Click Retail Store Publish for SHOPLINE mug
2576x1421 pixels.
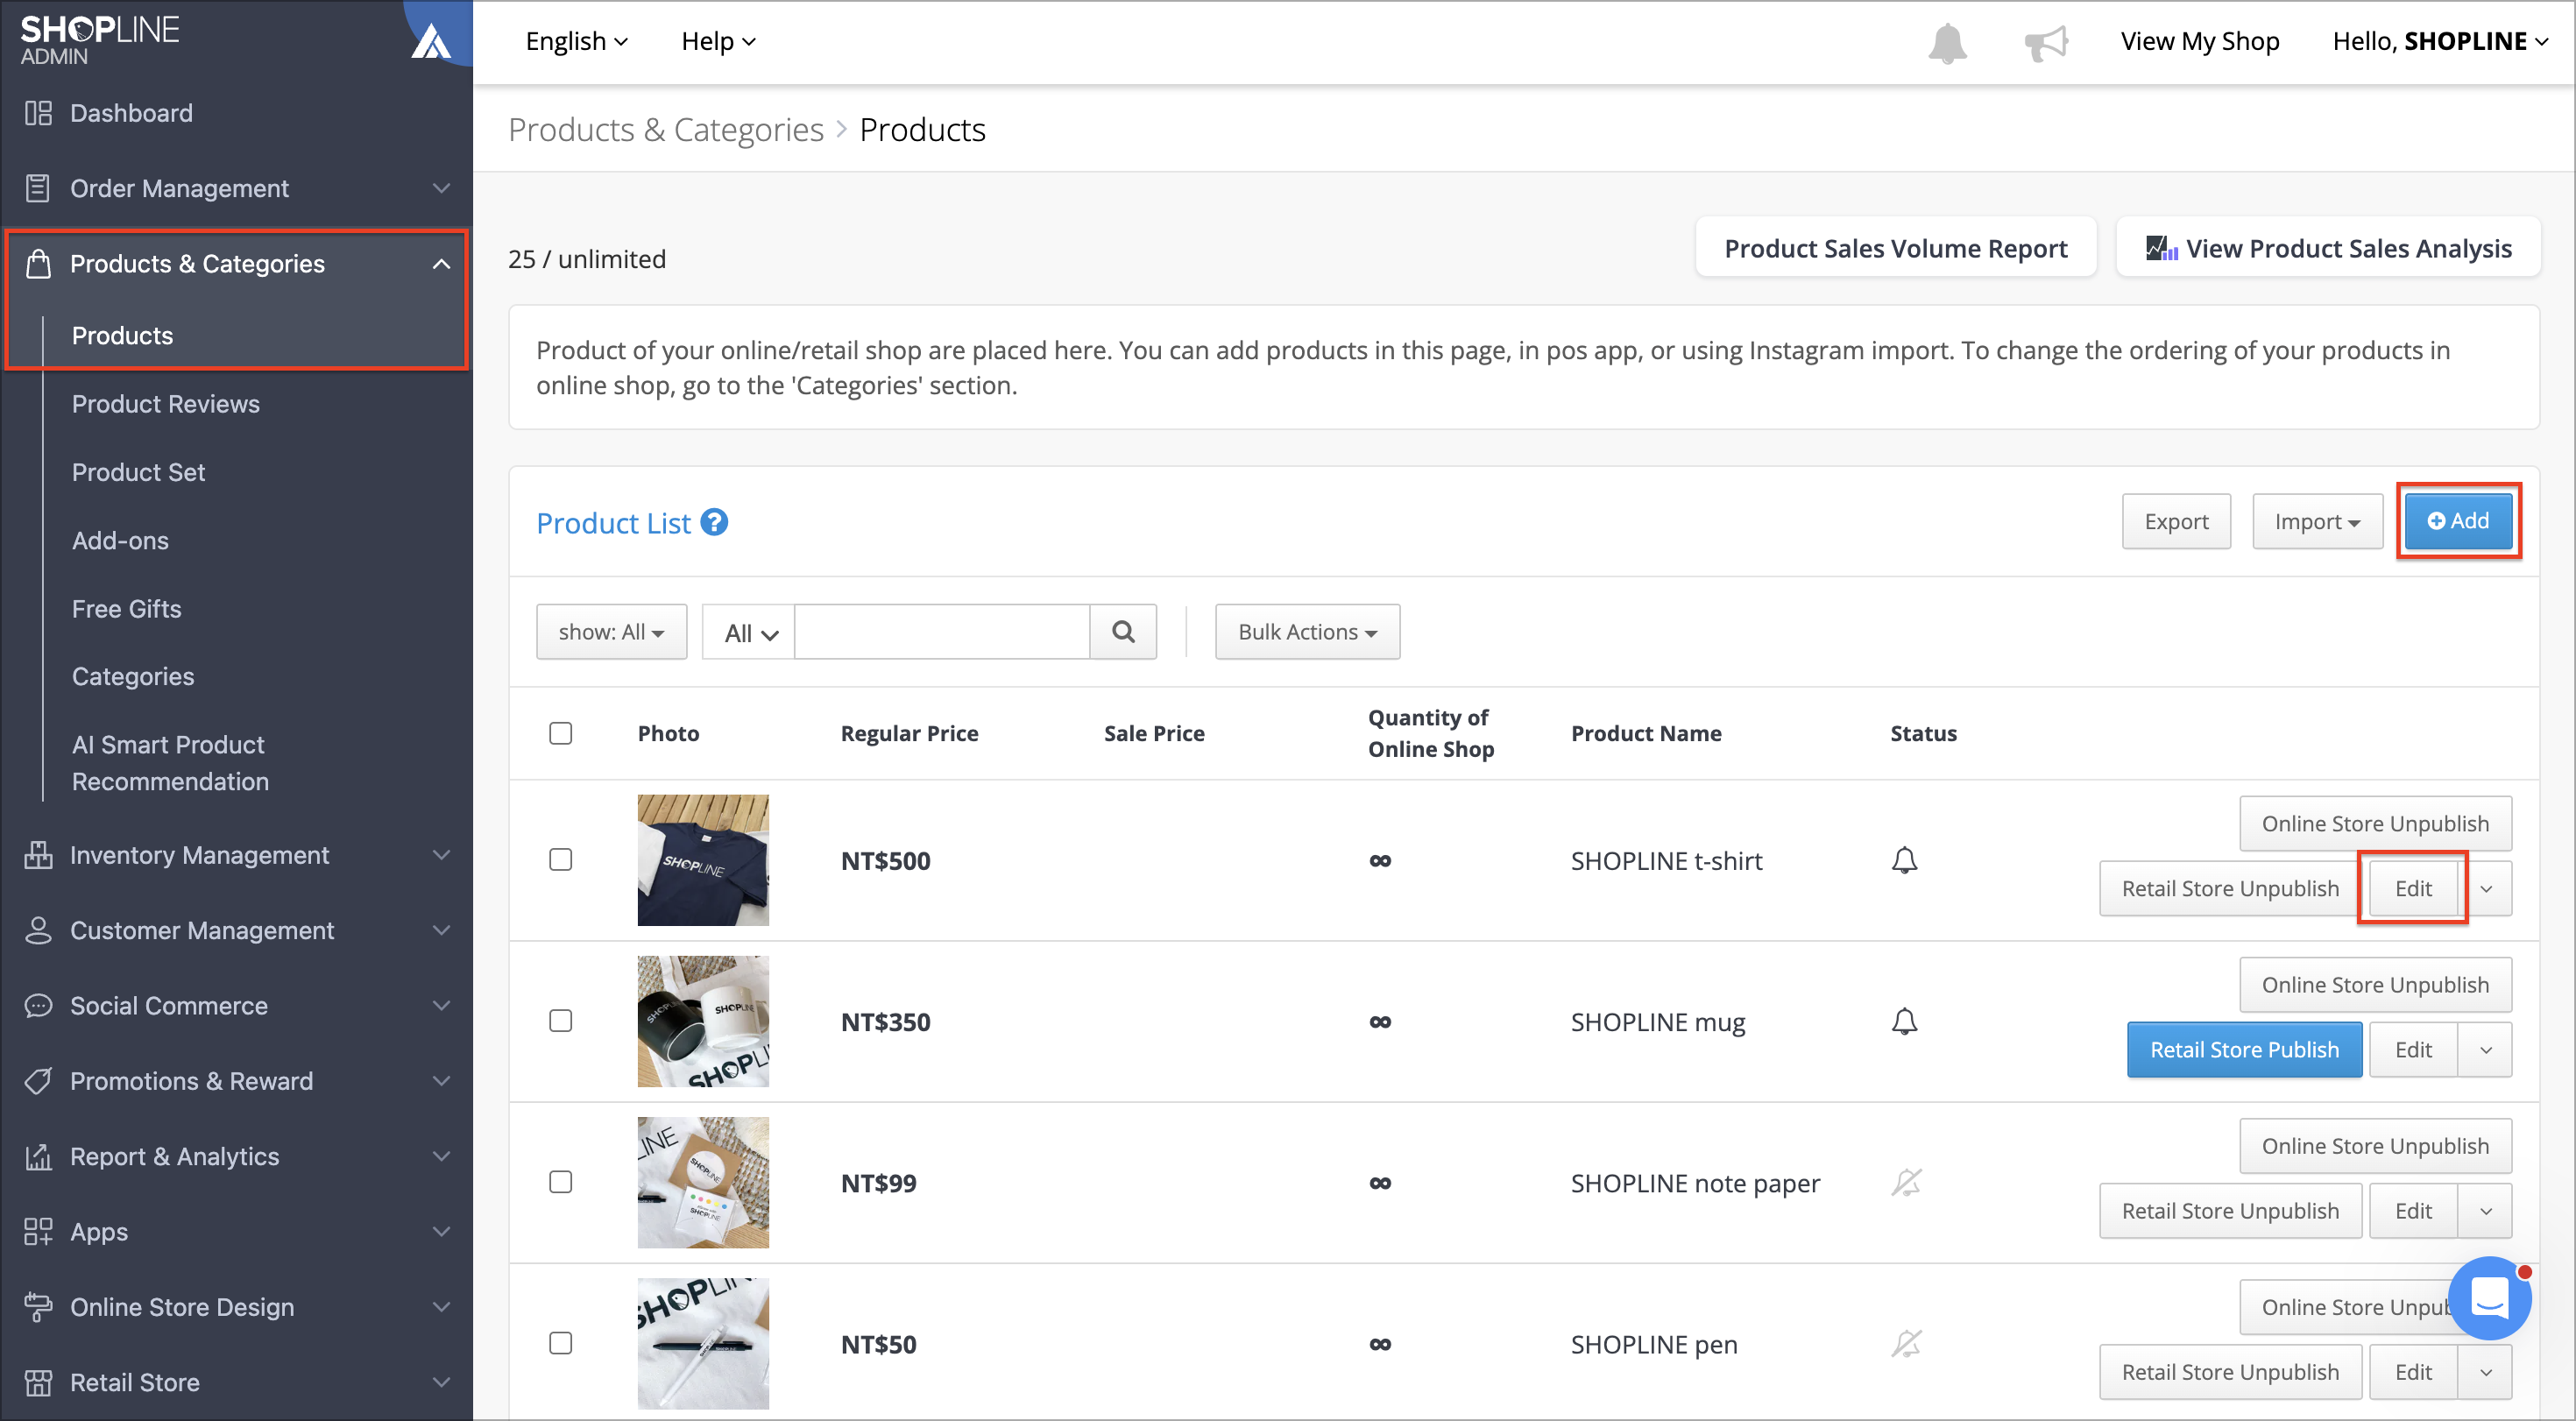click(x=2244, y=1050)
